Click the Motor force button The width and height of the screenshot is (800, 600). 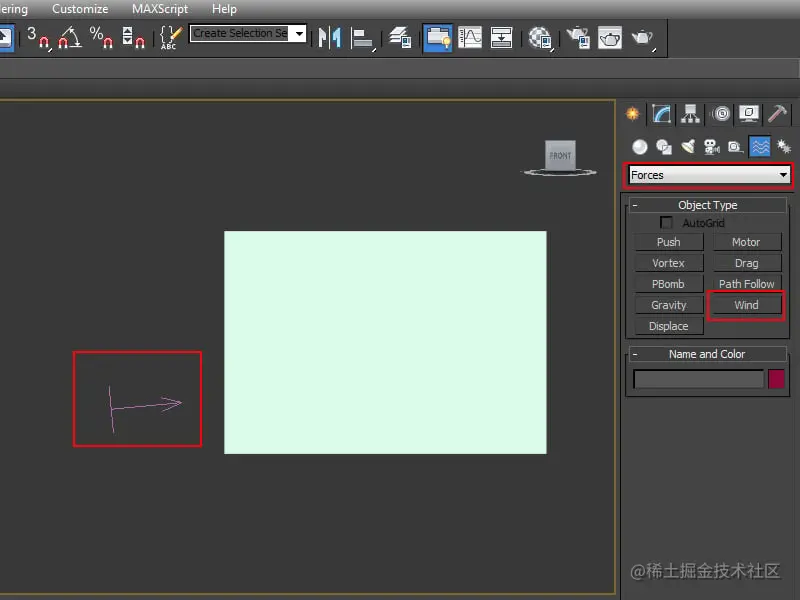(746, 242)
